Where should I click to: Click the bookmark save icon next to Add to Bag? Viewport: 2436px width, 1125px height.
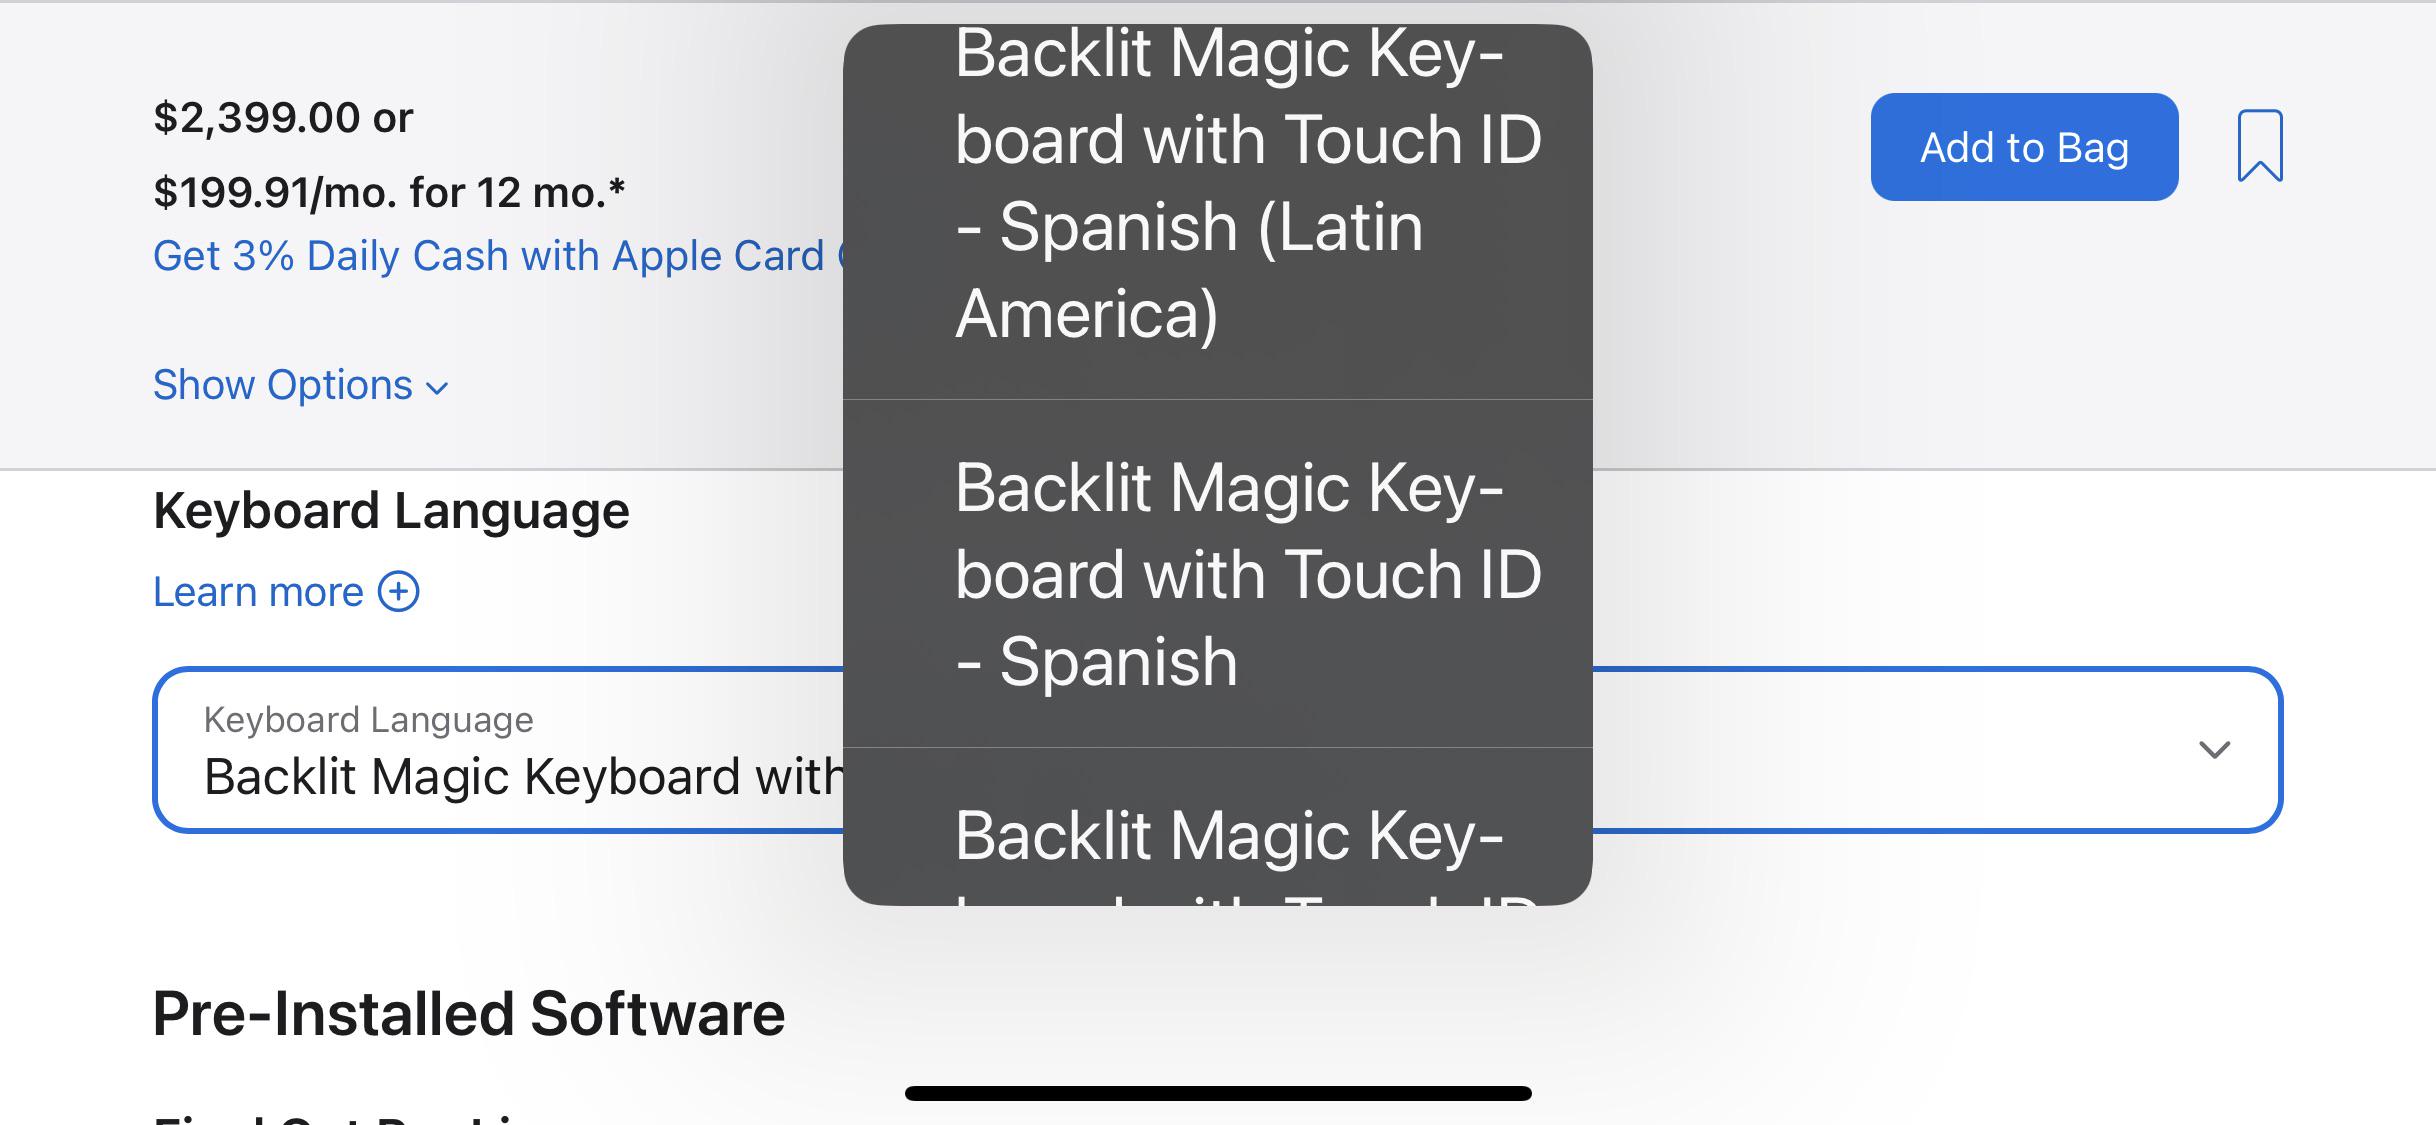(x=2262, y=146)
